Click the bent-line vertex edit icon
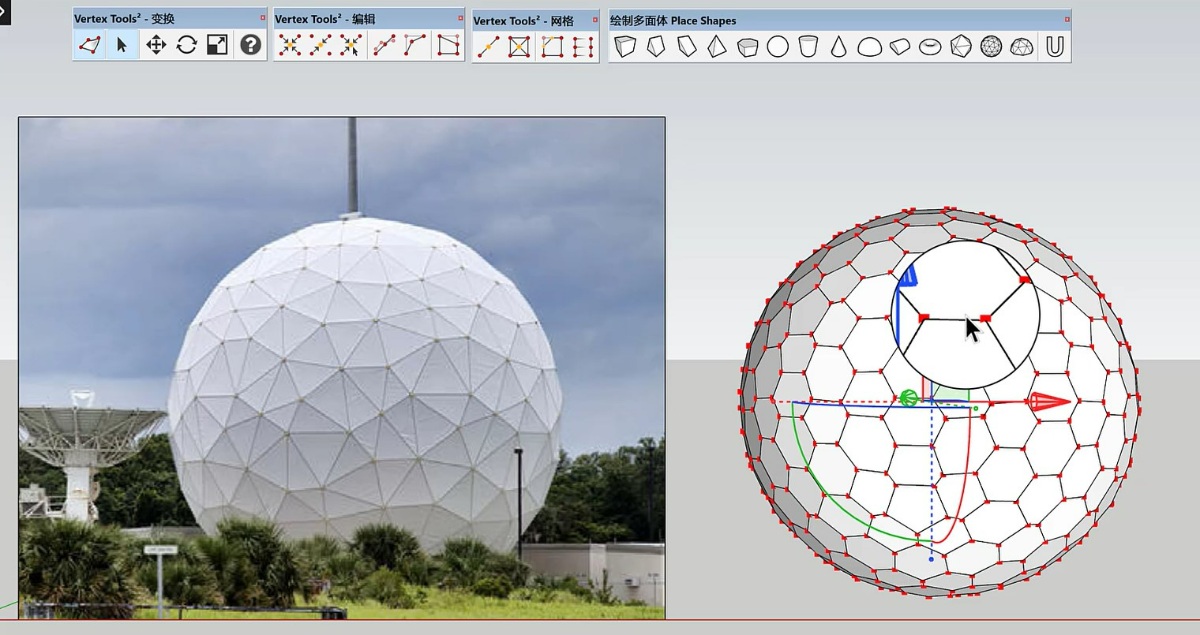Viewport: 1200px width, 635px height. point(415,45)
